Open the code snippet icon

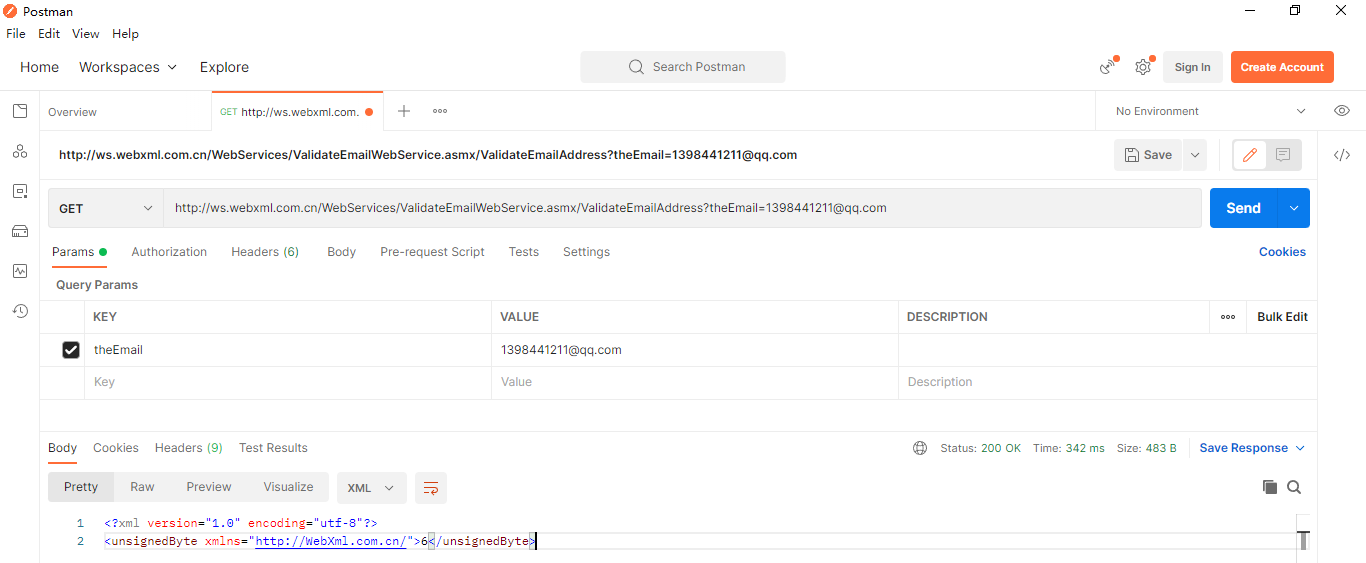[1342, 155]
